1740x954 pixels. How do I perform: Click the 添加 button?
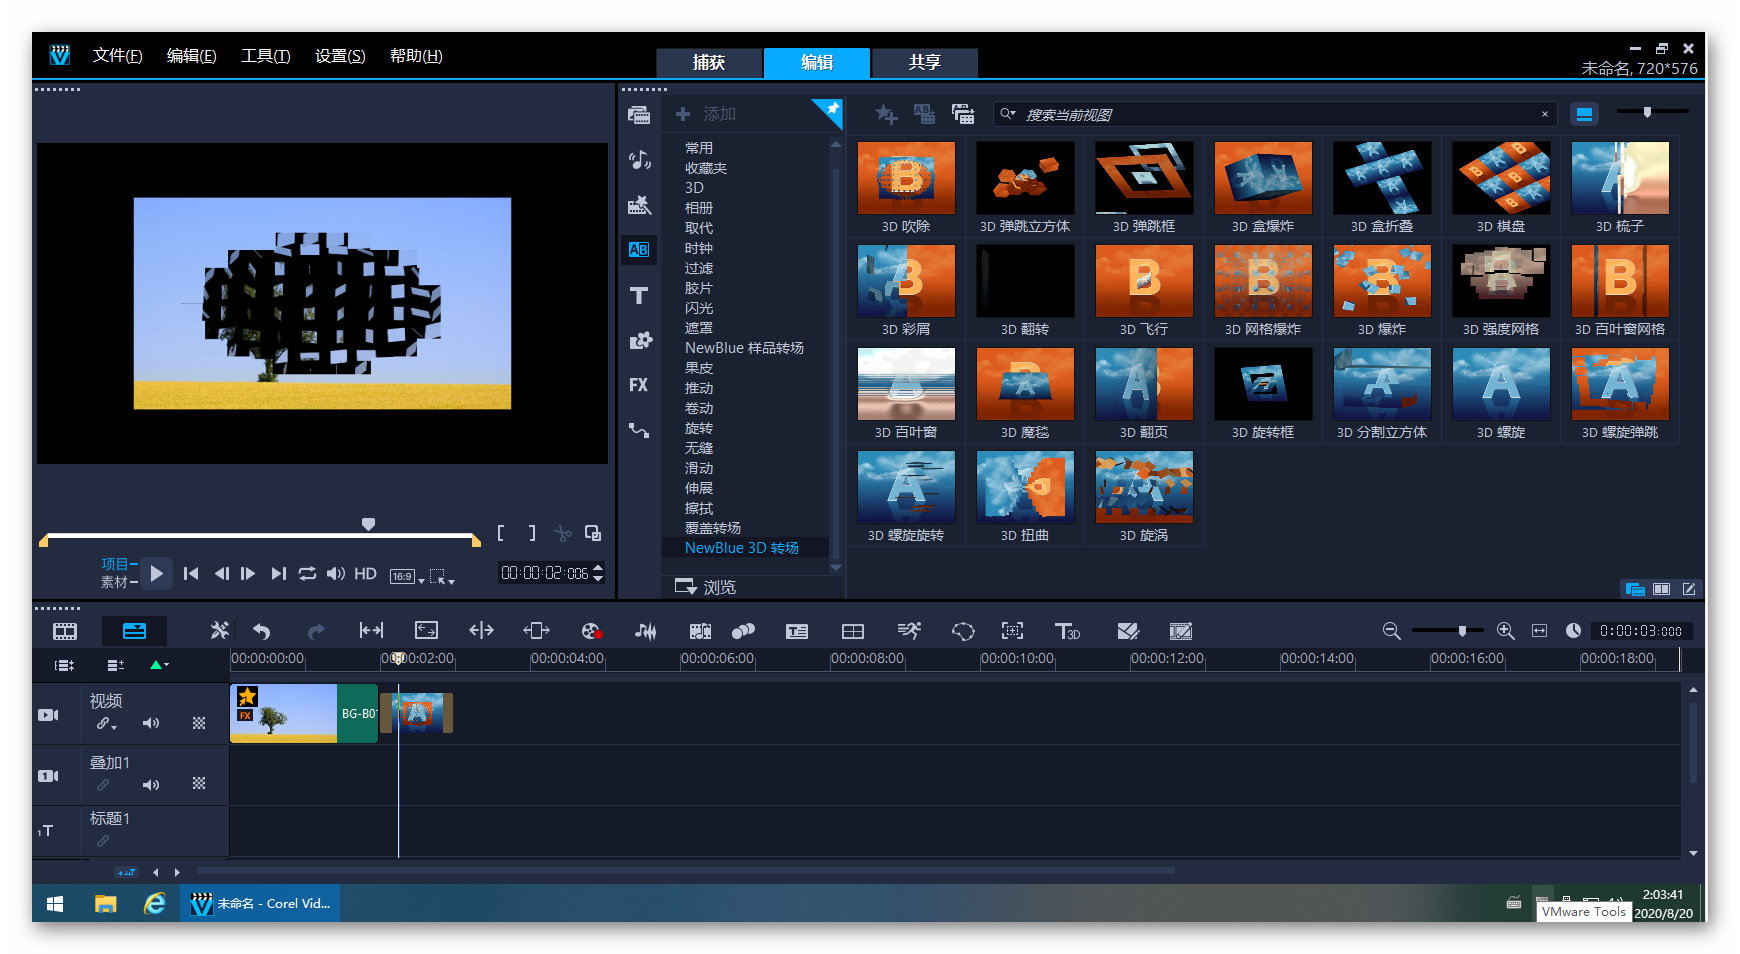click(x=707, y=114)
